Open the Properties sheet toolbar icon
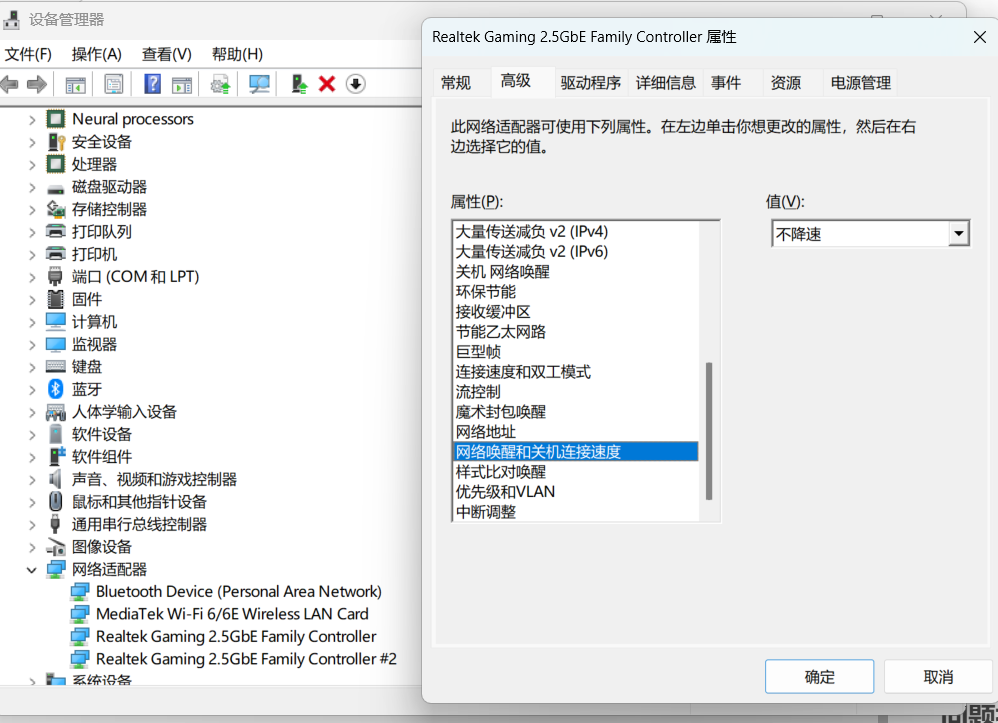Viewport: 998px width, 723px height. click(x=113, y=84)
